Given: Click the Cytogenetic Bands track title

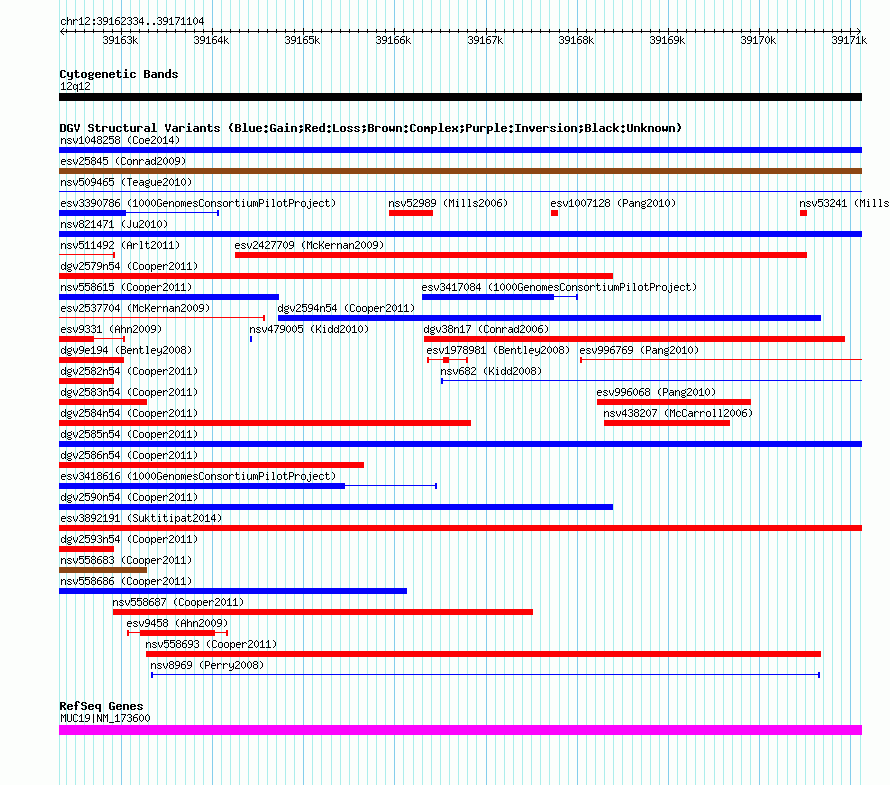Looking at the screenshot, I should point(119,74).
